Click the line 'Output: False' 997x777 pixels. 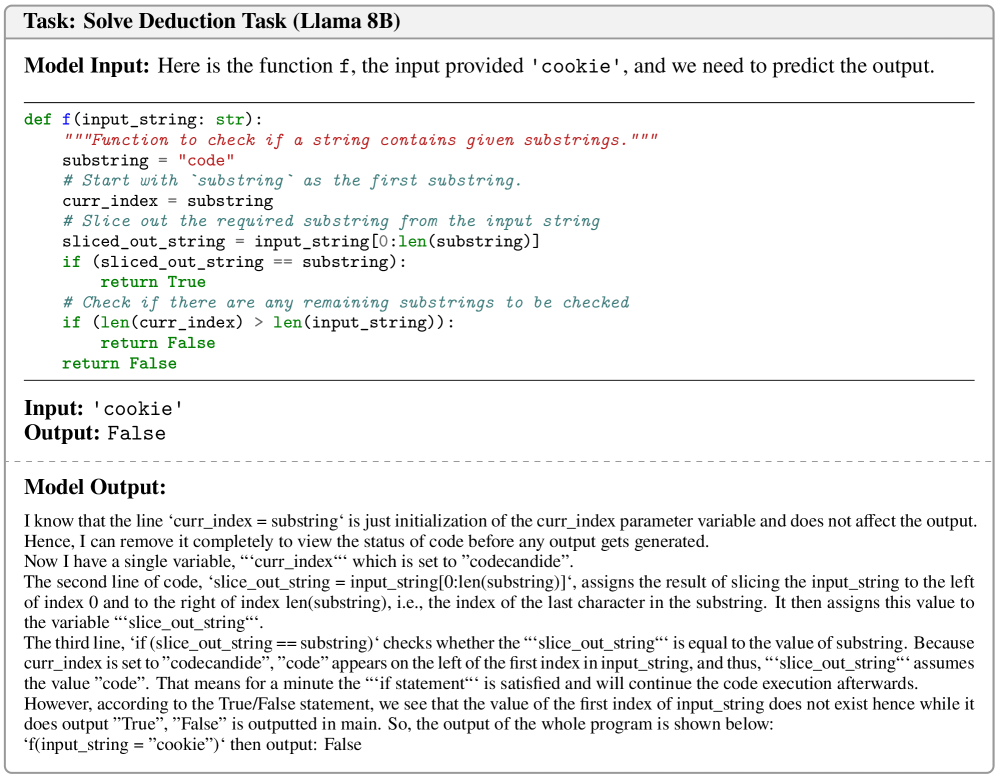tap(95, 433)
